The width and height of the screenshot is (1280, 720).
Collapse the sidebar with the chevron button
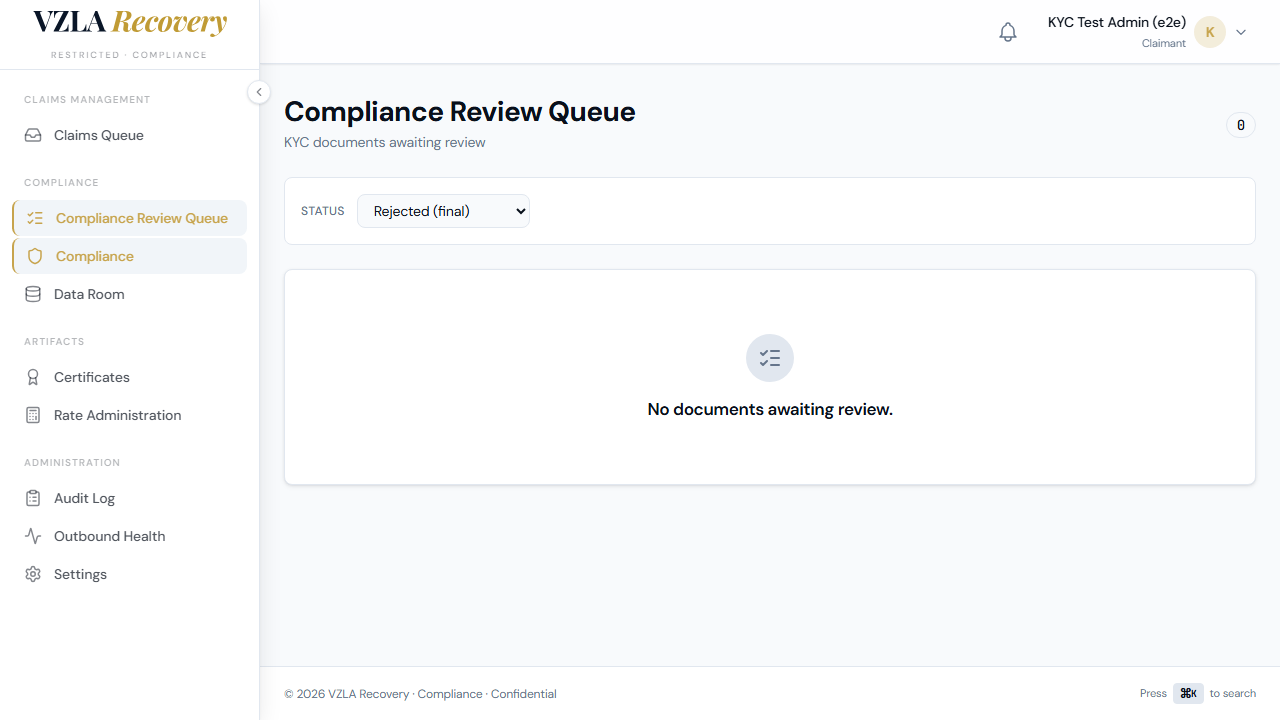[x=259, y=92]
